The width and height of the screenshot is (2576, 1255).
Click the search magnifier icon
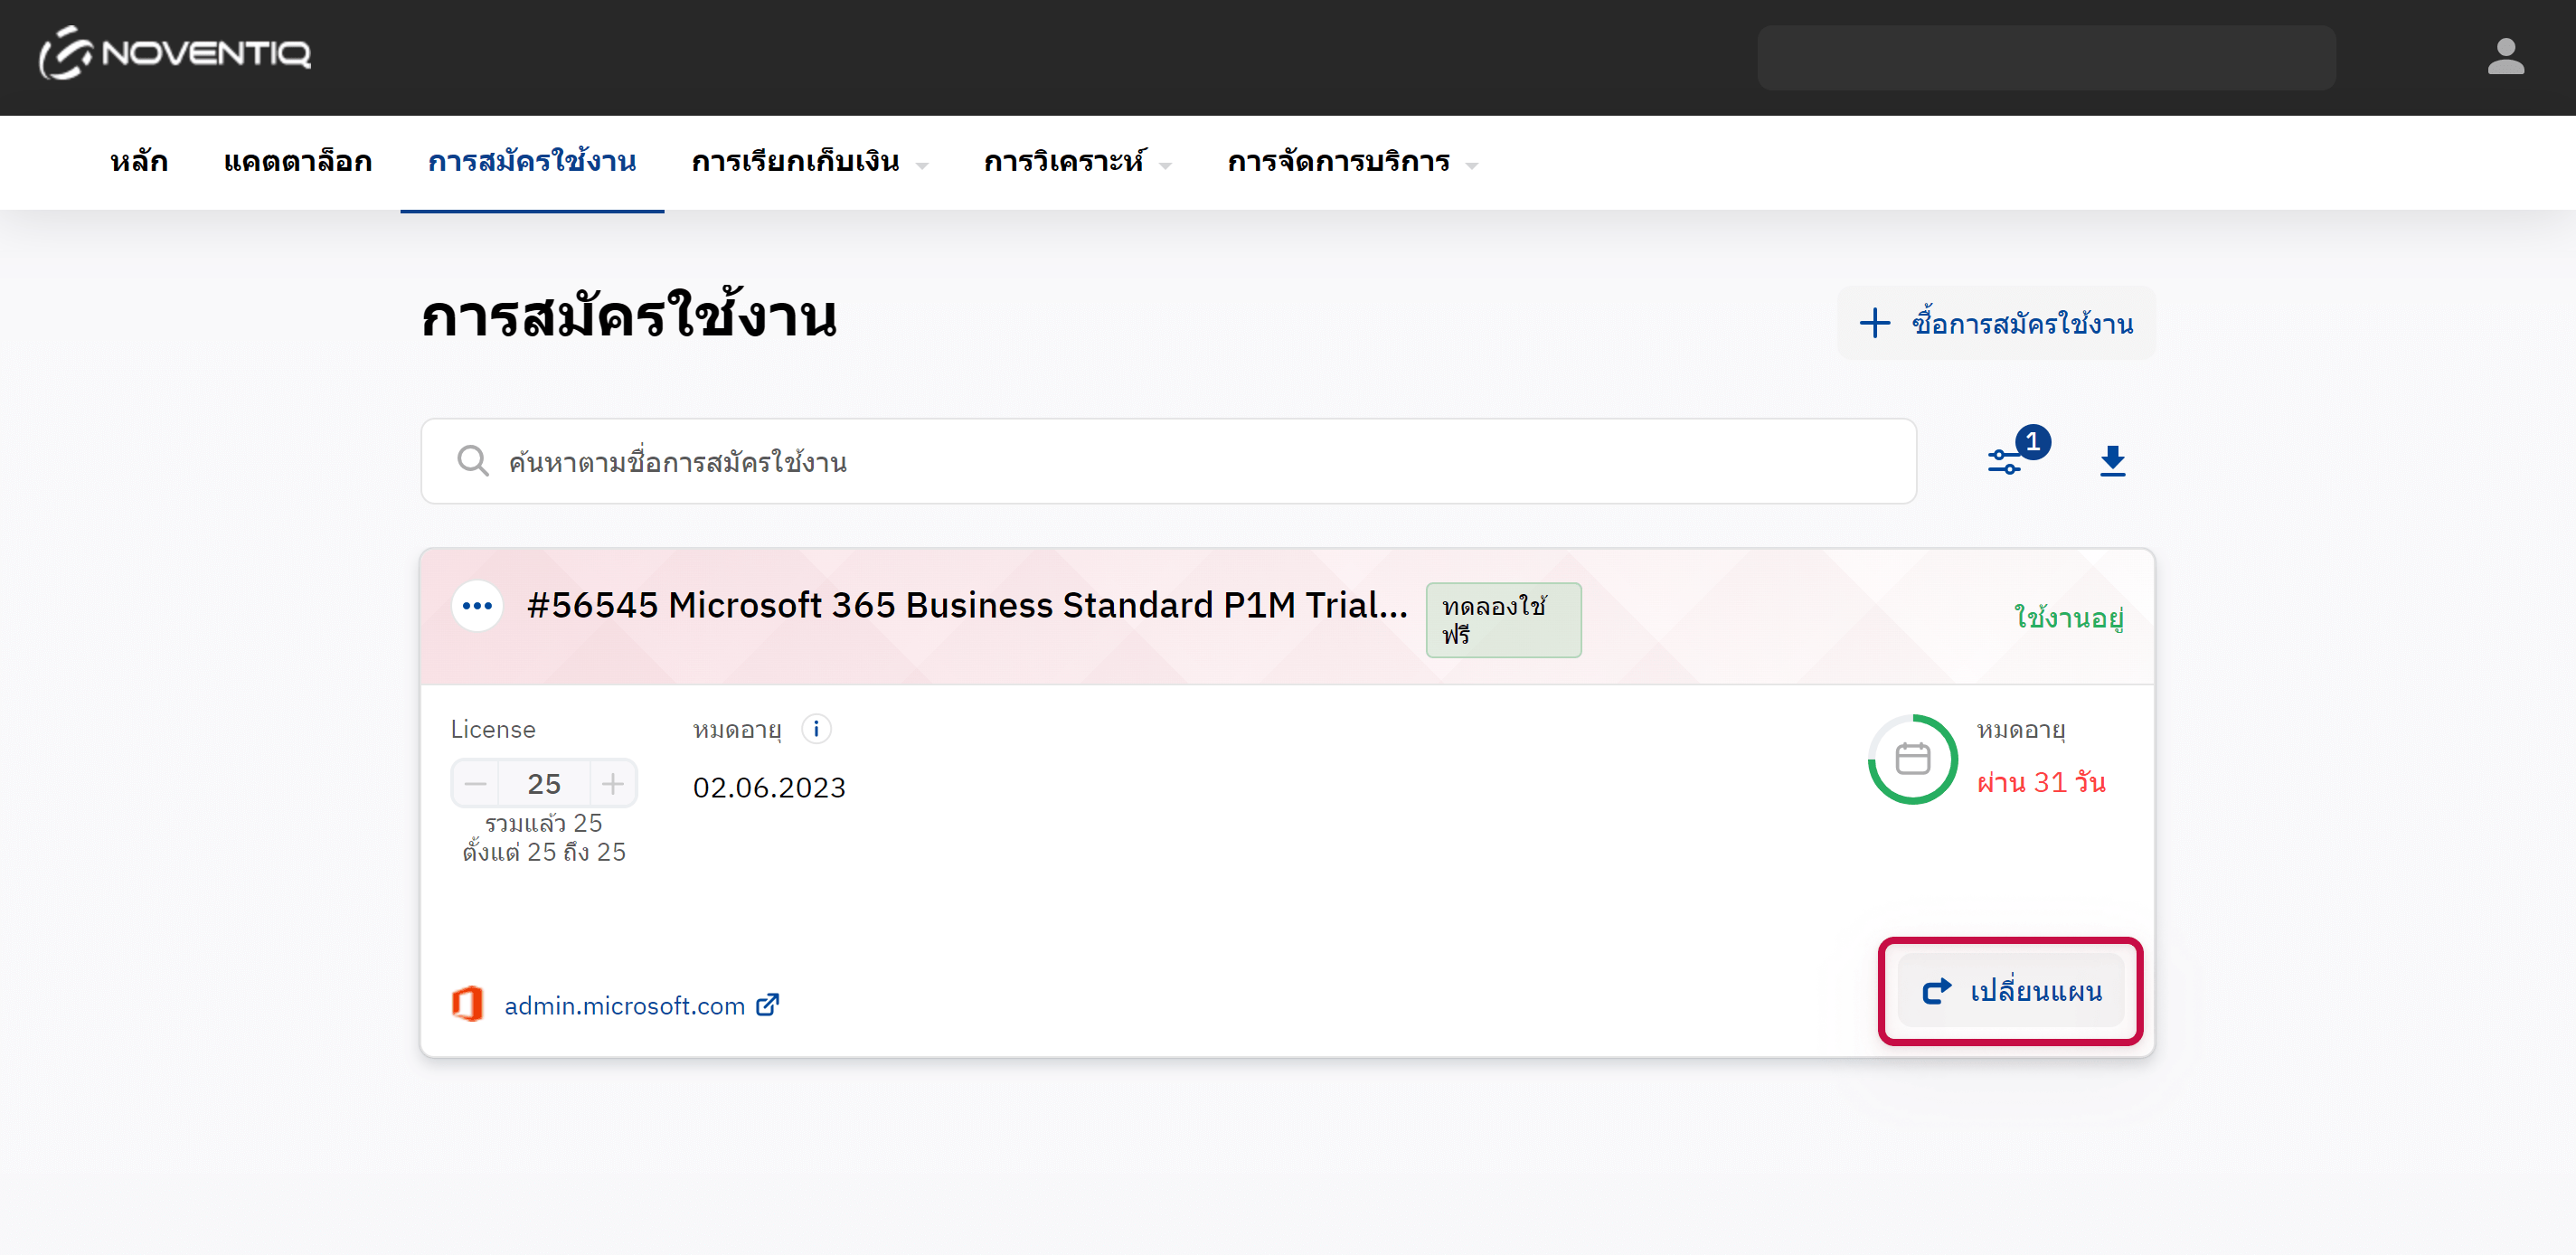pos(472,461)
